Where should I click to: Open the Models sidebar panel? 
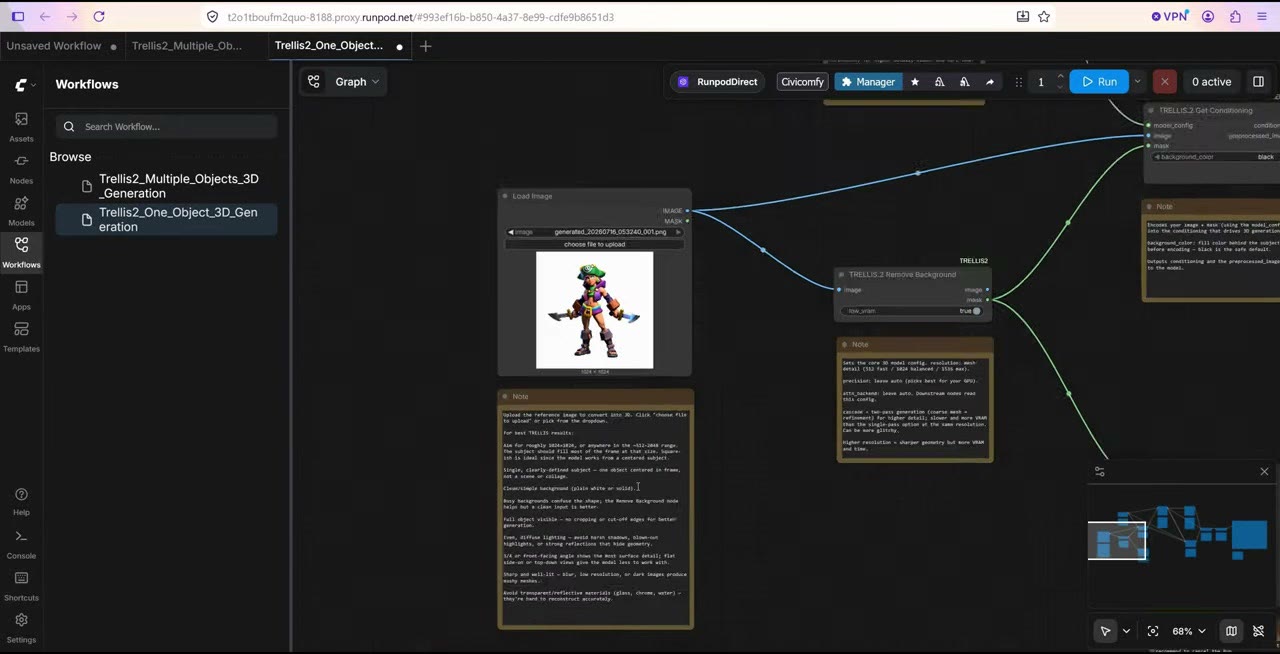21,211
